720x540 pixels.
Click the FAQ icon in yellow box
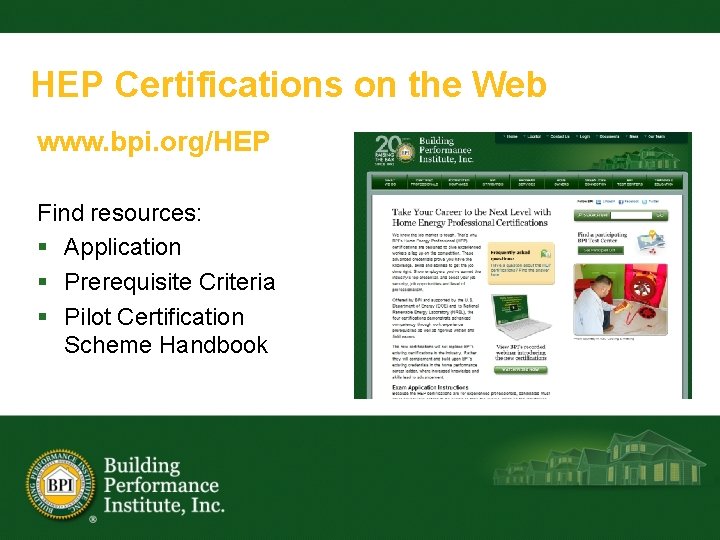(x=546, y=253)
